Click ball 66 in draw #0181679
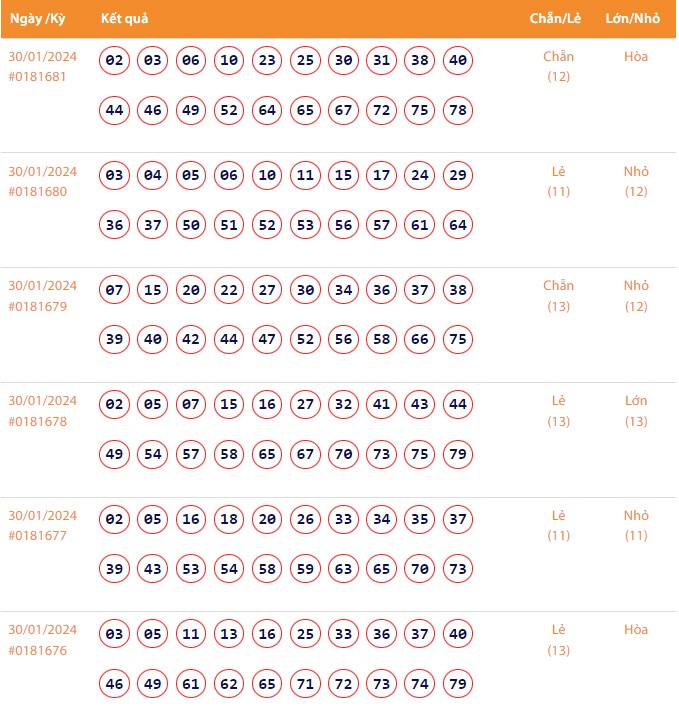The height and width of the screenshot is (710, 679). (x=420, y=339)
